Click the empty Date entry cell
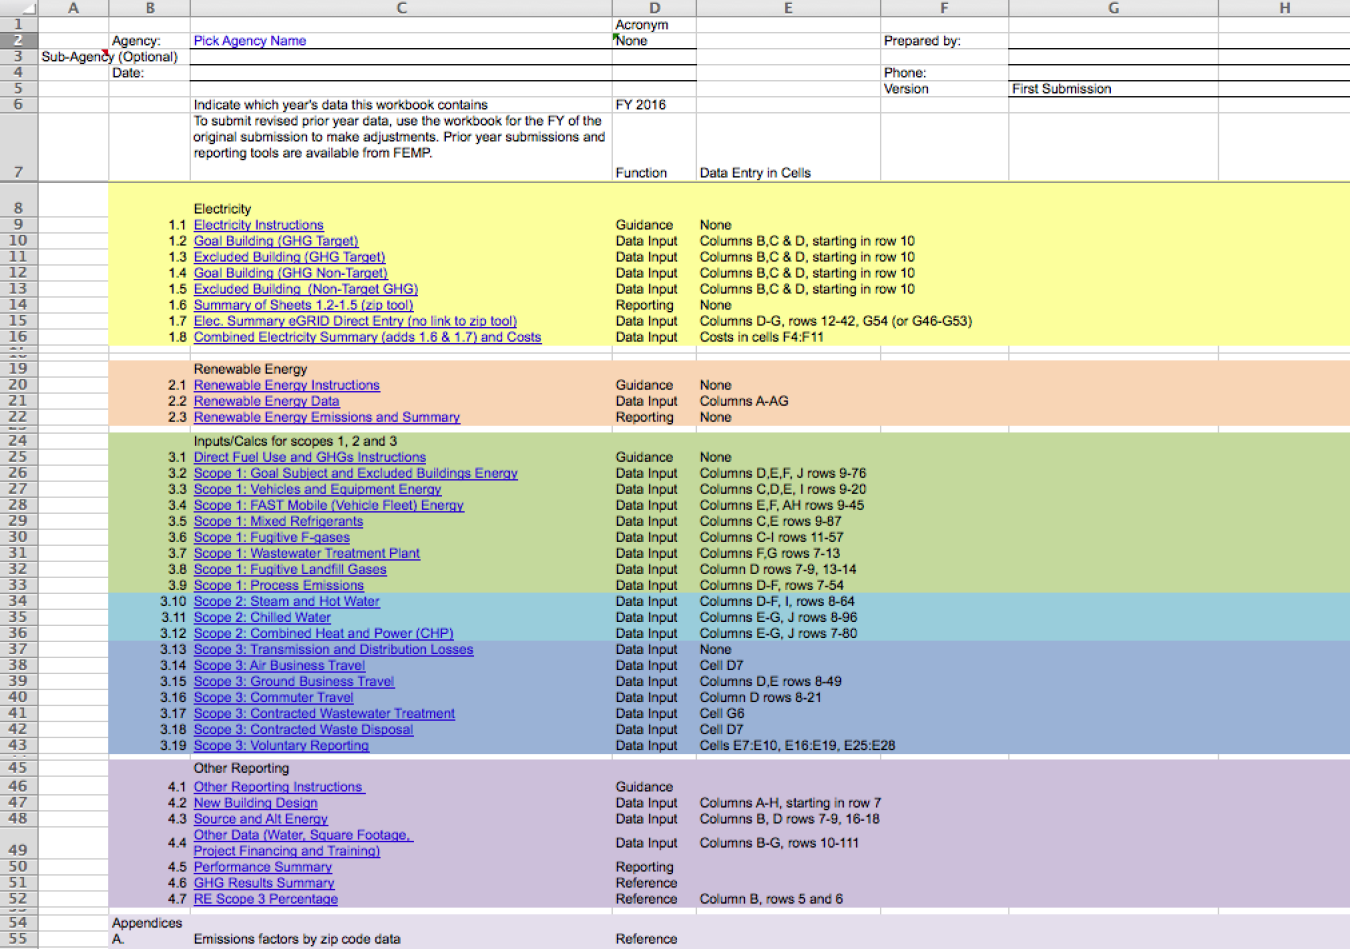1350x949 pixels. pyautogui.click(x=400, y=73)
